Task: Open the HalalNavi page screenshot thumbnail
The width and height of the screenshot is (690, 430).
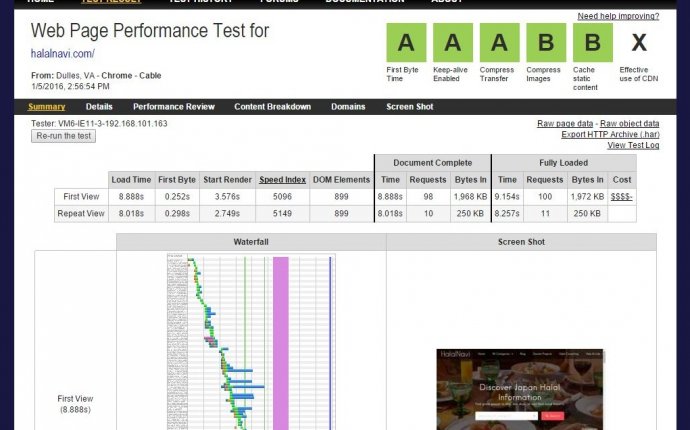Action: click(x=520, y=390)
